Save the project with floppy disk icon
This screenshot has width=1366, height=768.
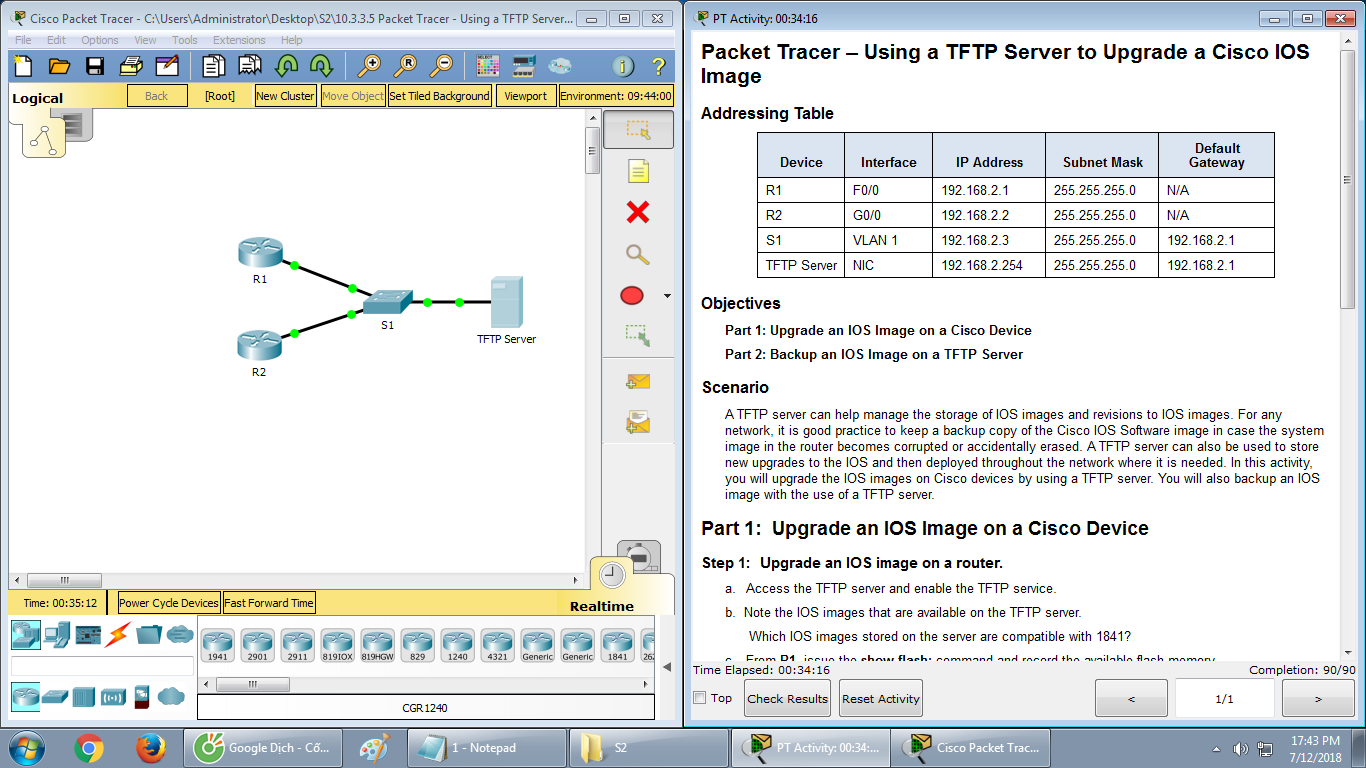coord(95,66)
